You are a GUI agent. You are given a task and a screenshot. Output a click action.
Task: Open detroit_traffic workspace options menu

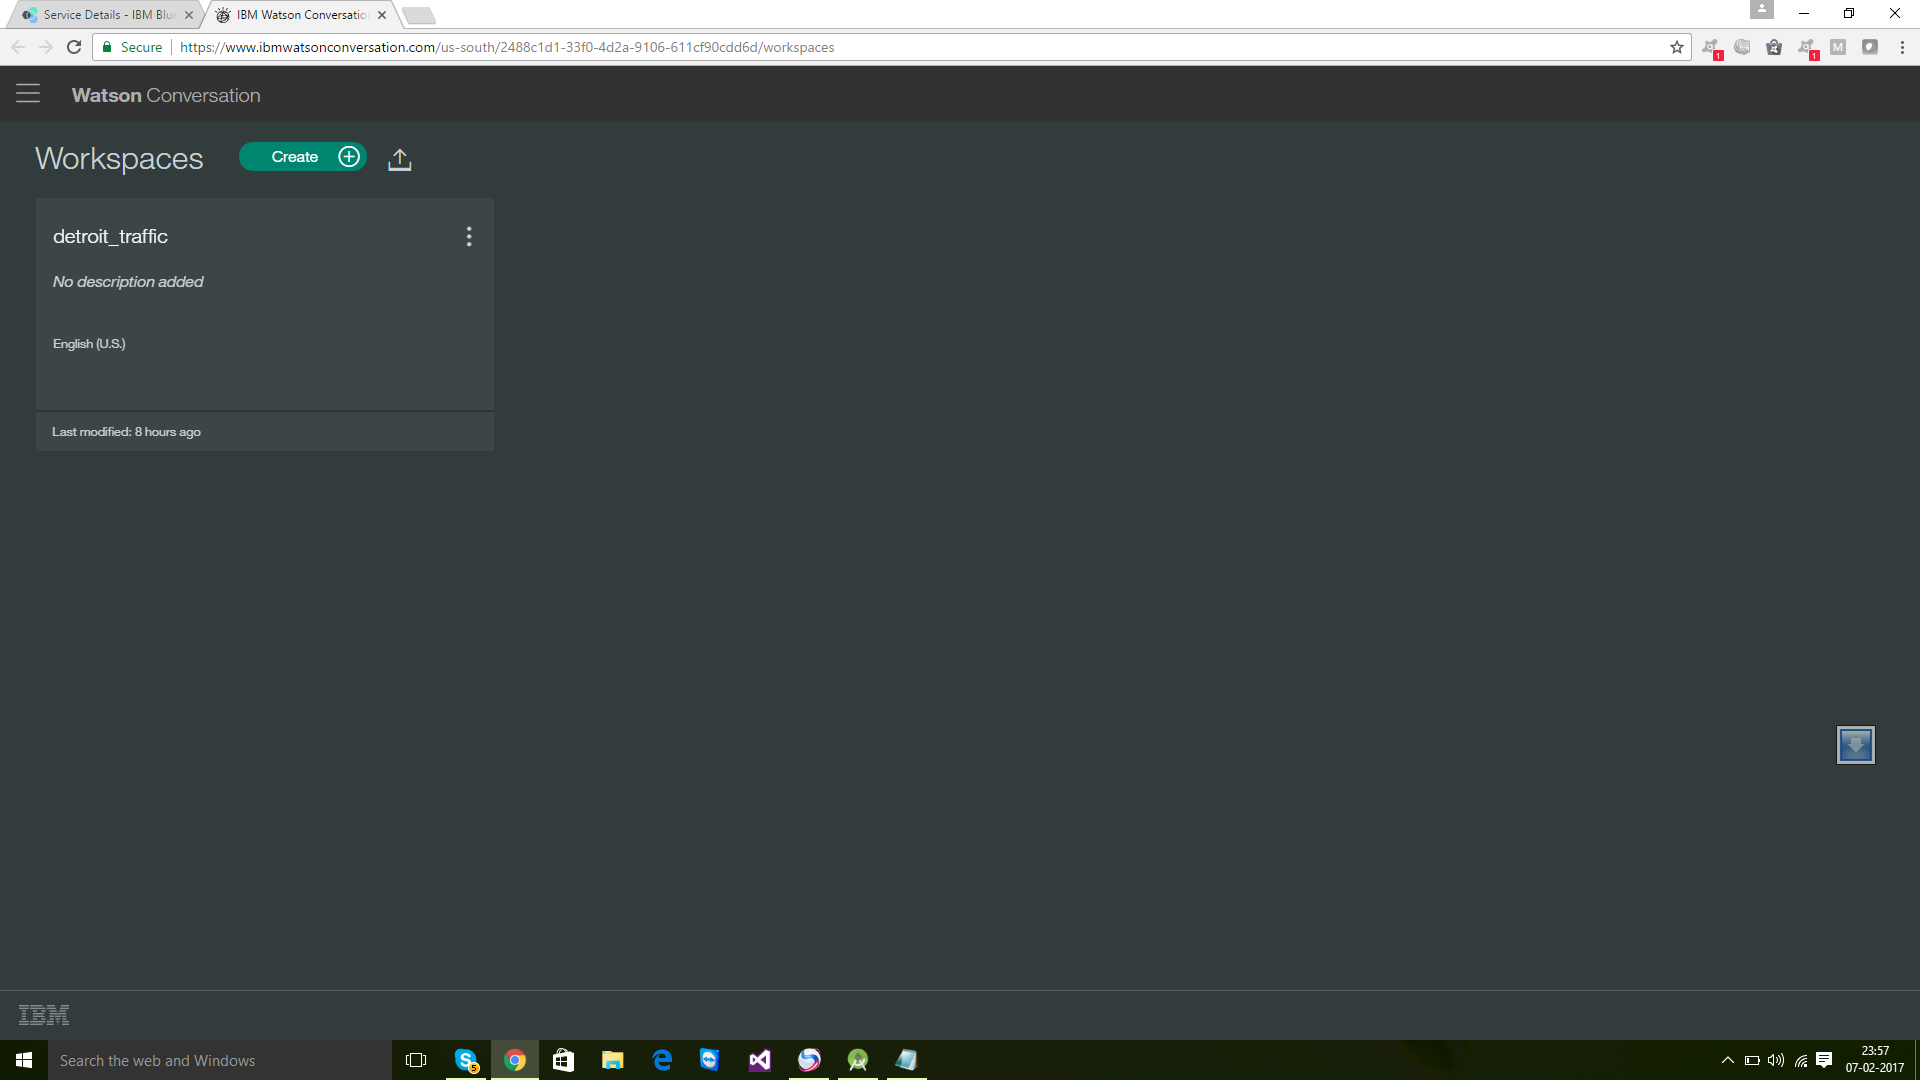(469, 237)
